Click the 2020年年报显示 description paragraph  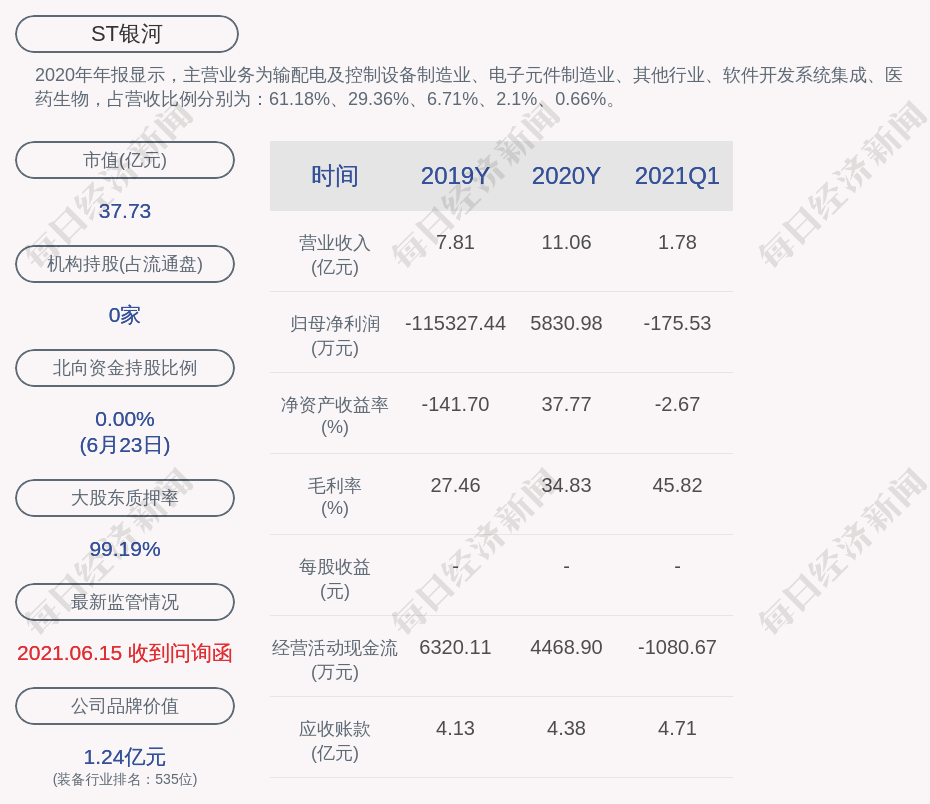click(x=469, y=87)
